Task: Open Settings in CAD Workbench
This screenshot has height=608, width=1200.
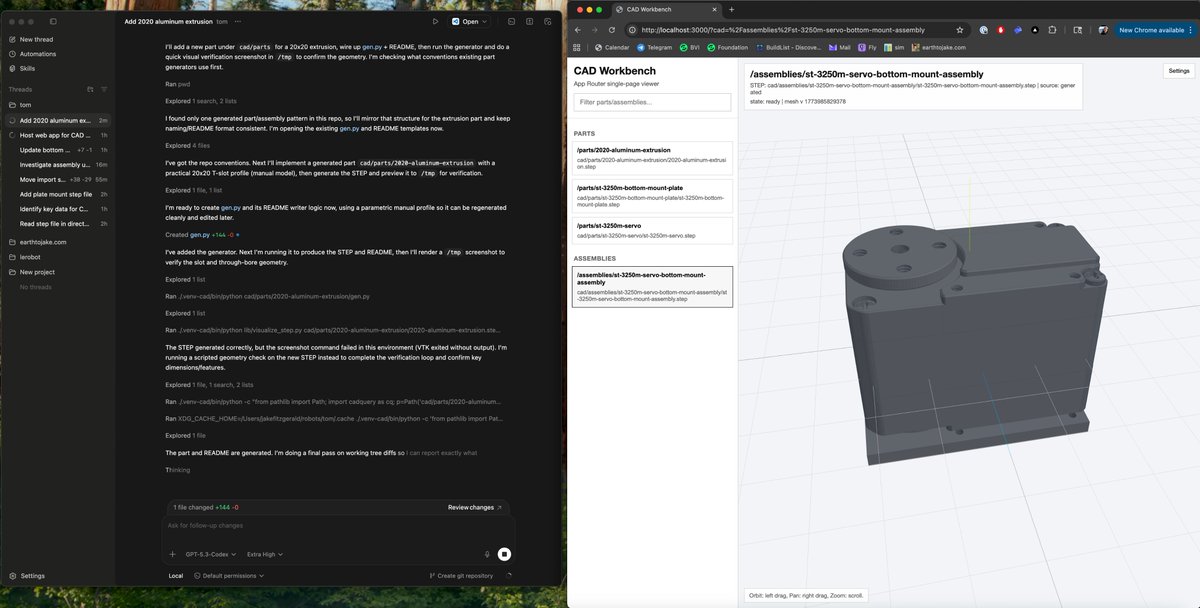Action: click(x=1179, y=71)
